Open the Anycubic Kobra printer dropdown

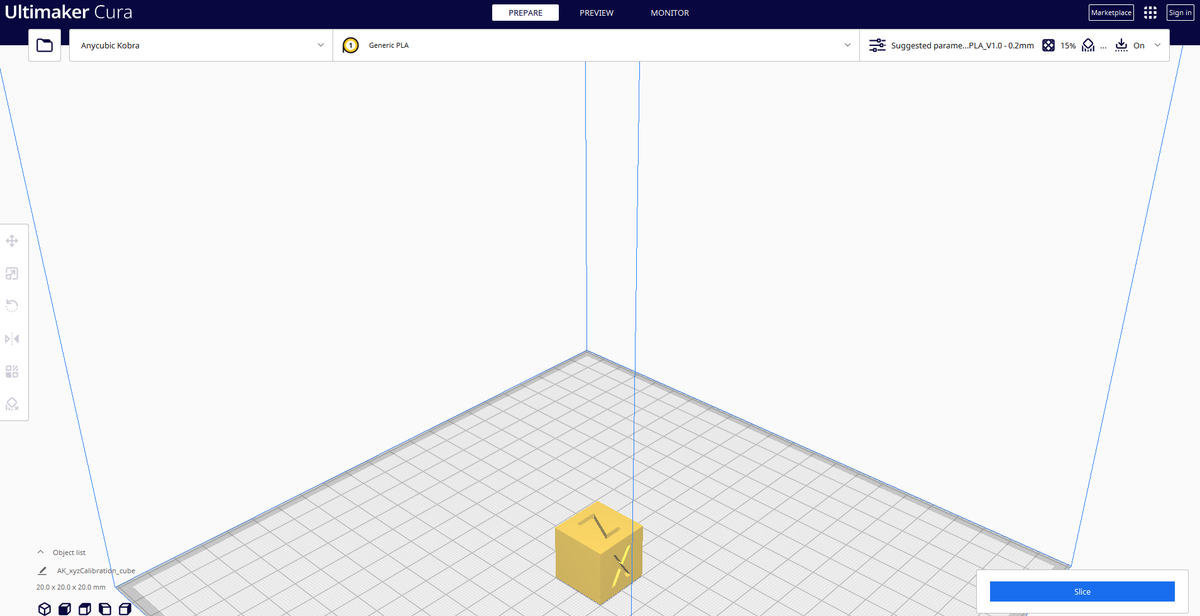tap(200, 44)
